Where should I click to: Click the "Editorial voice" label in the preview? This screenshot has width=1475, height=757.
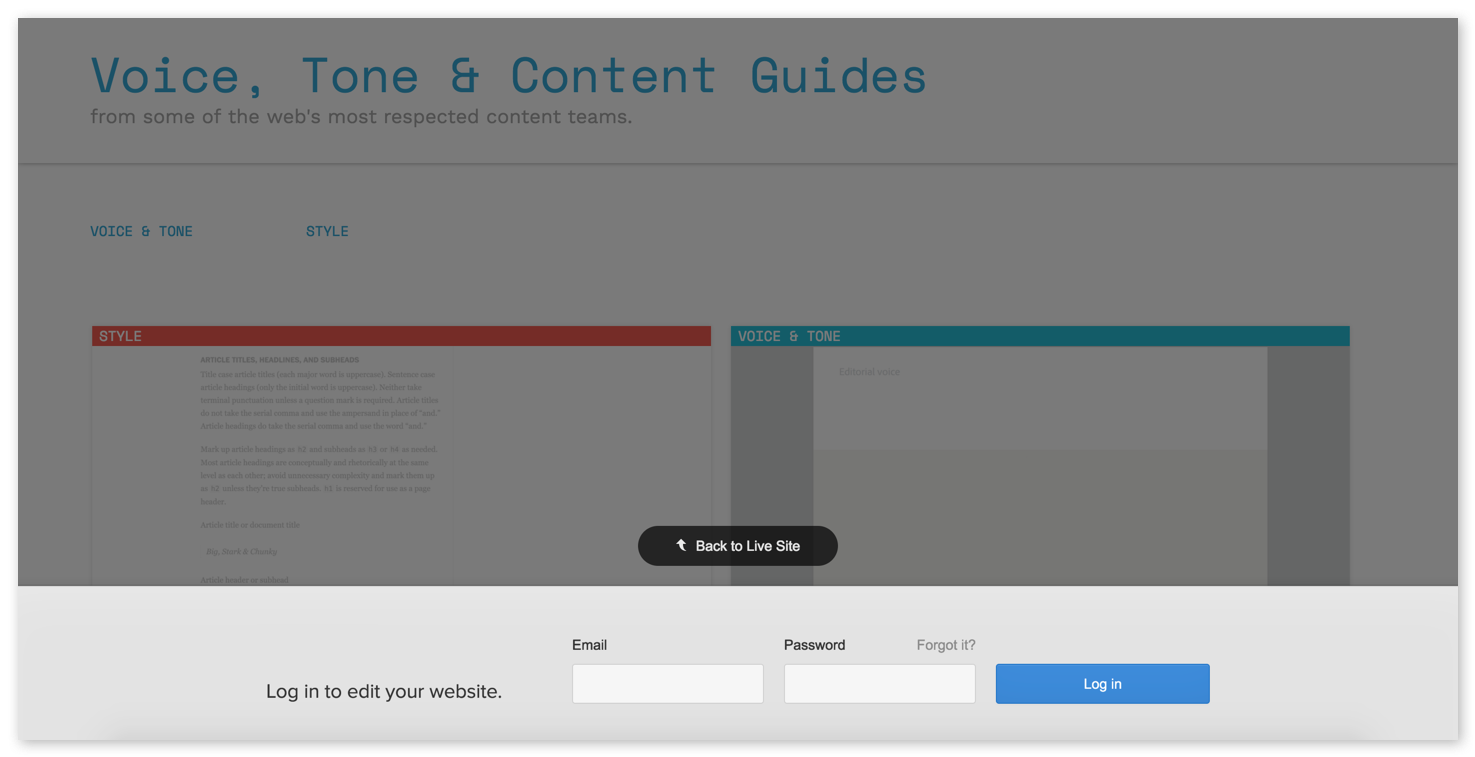pos(869,371)
